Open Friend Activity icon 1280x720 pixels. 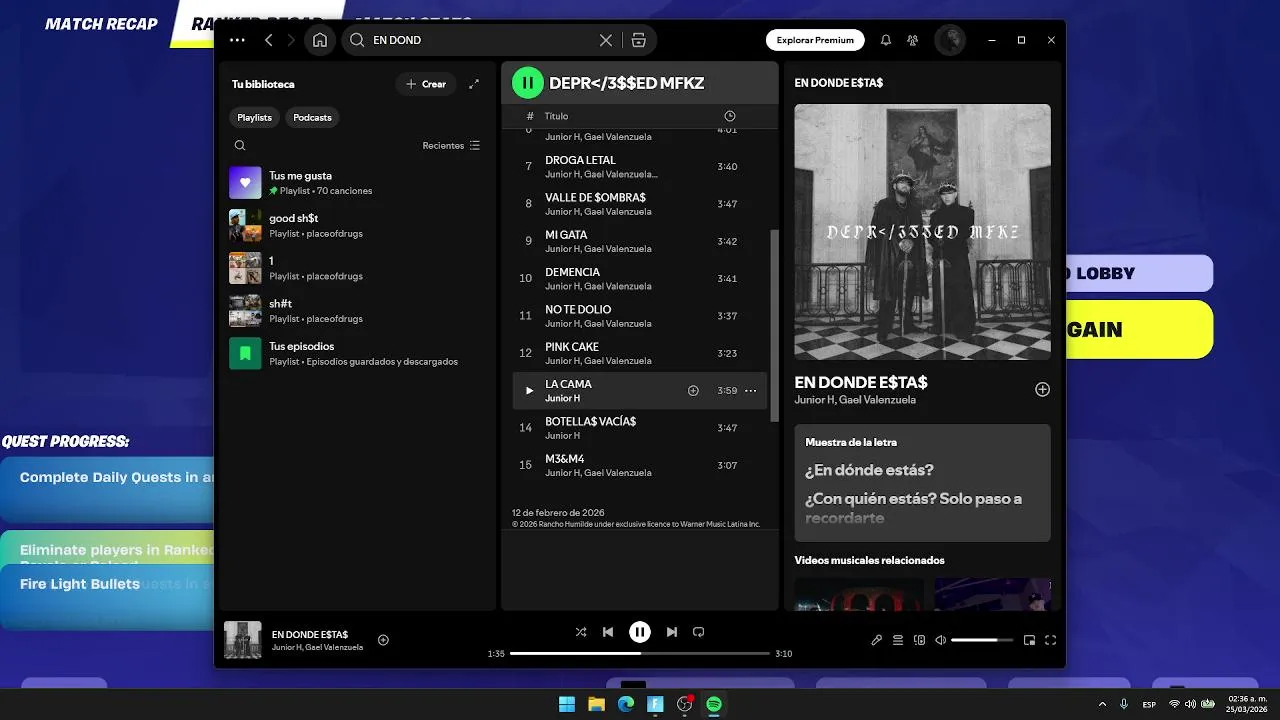click(x=912, y=40)
